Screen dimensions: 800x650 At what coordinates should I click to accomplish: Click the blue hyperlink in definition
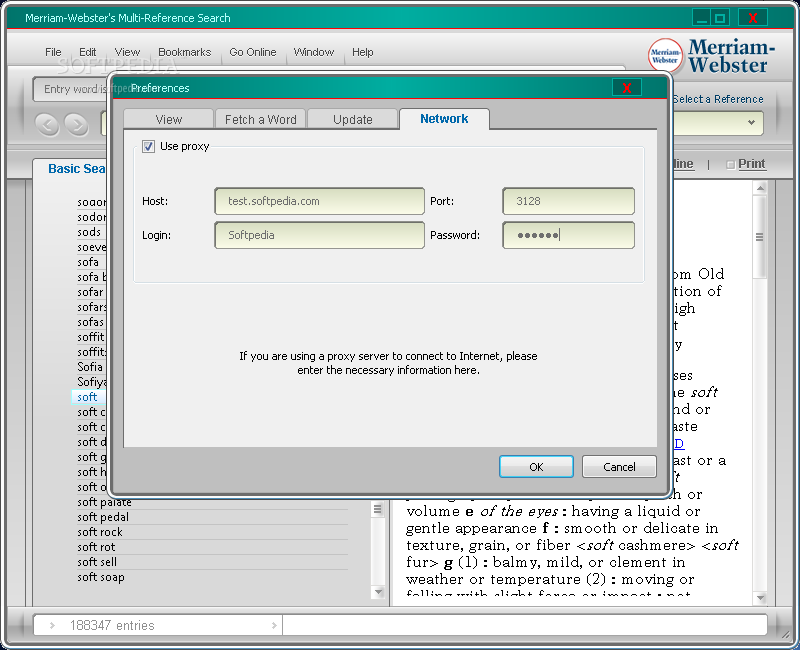click(x=679, y=443)
